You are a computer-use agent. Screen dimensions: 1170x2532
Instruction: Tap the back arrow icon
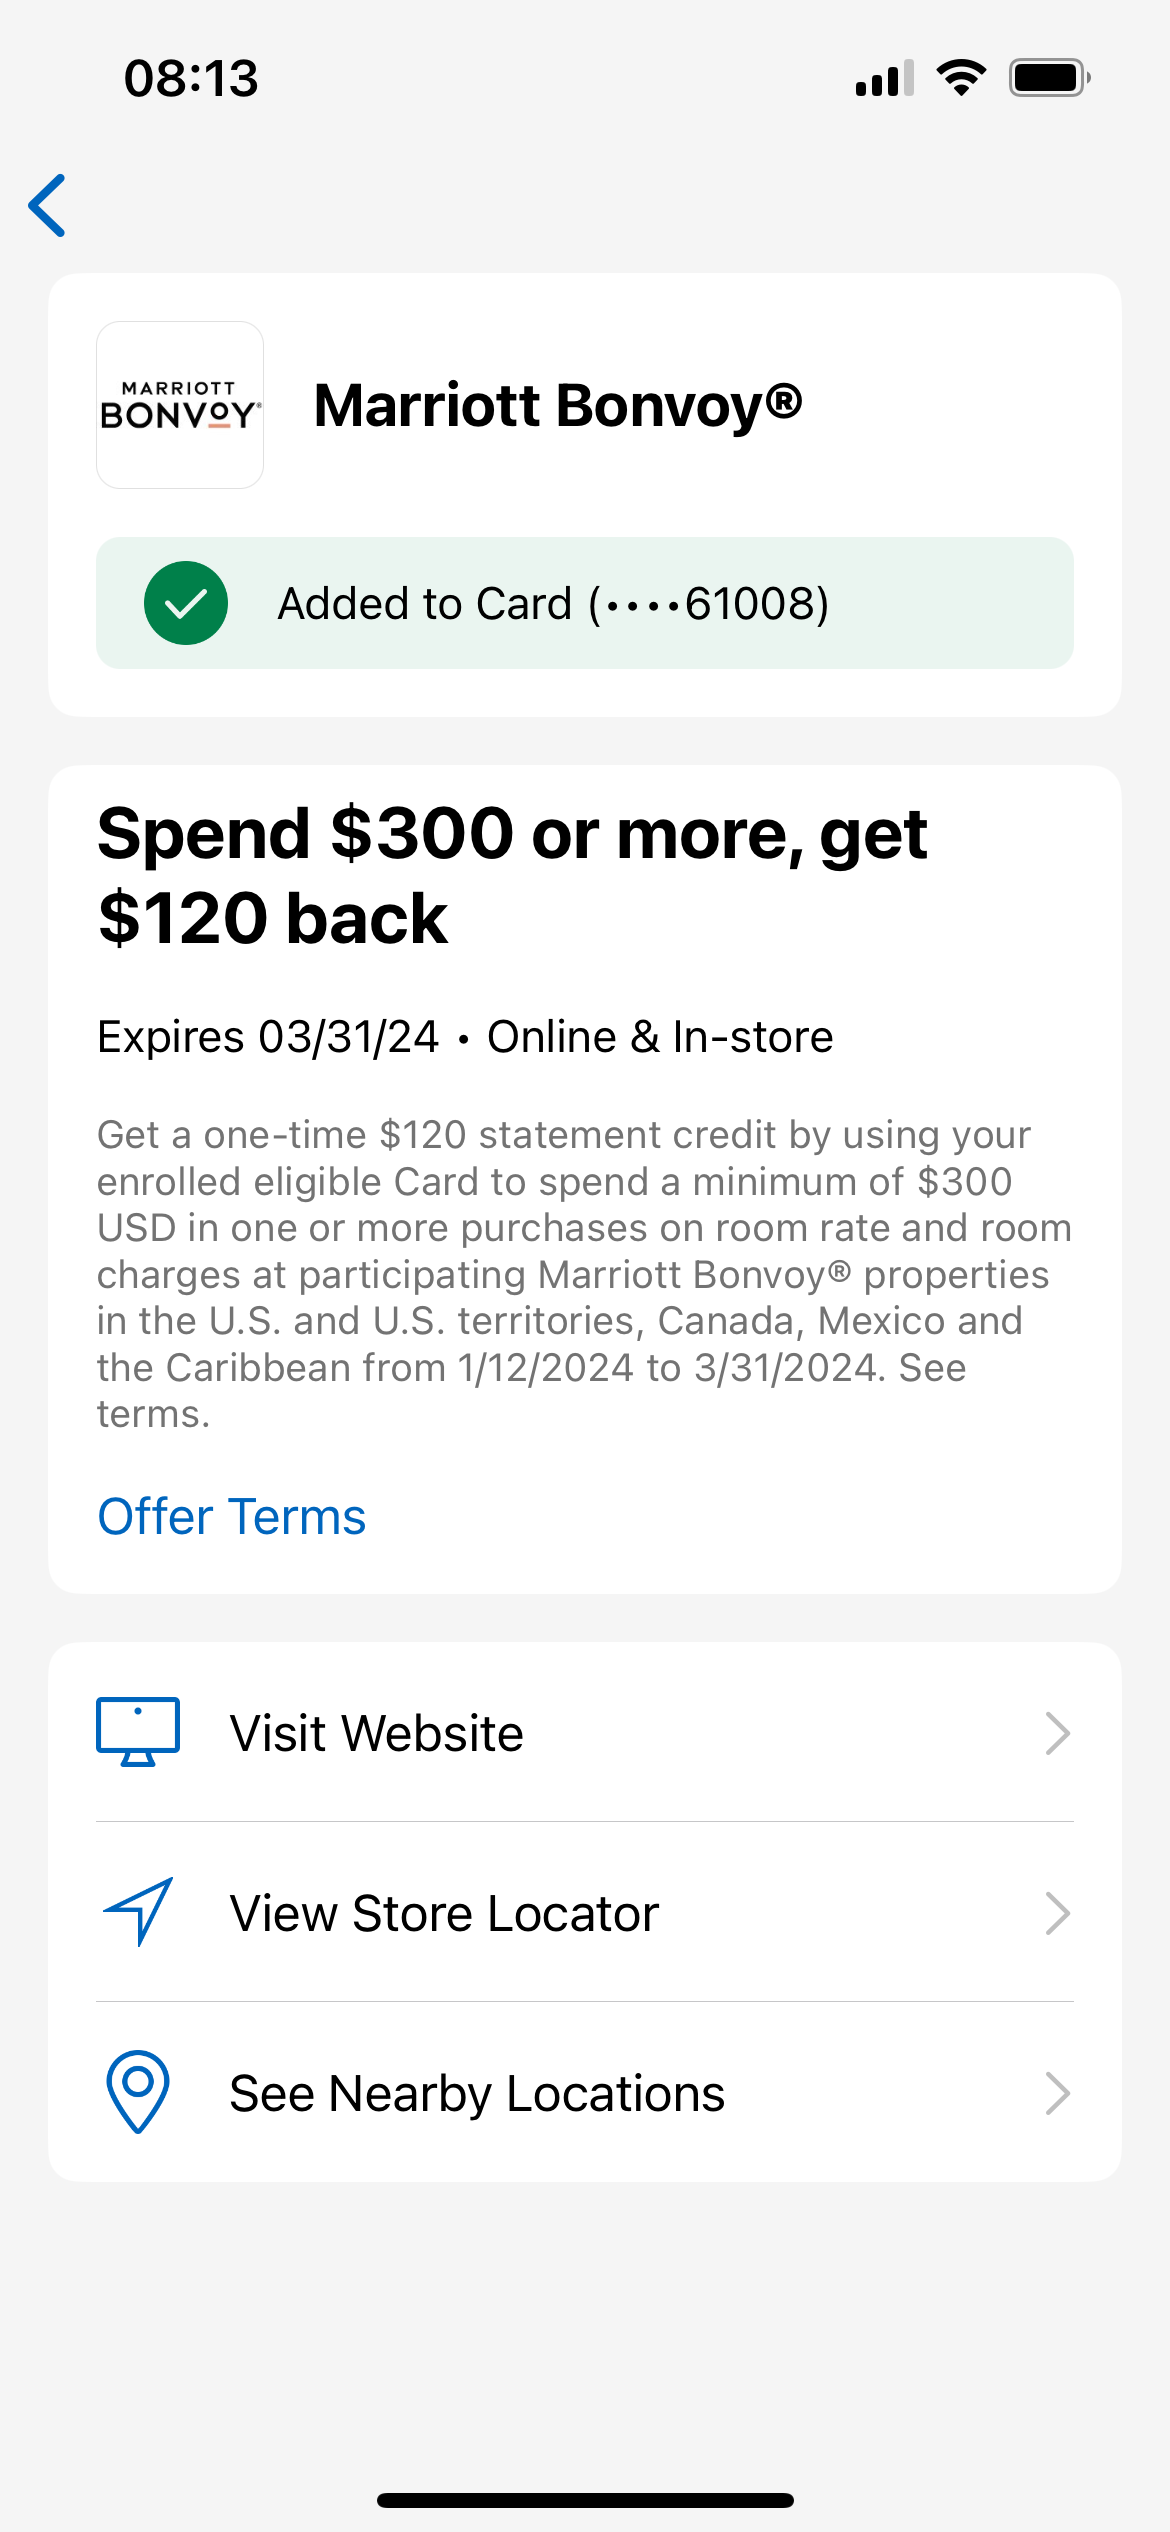(48, 205)
